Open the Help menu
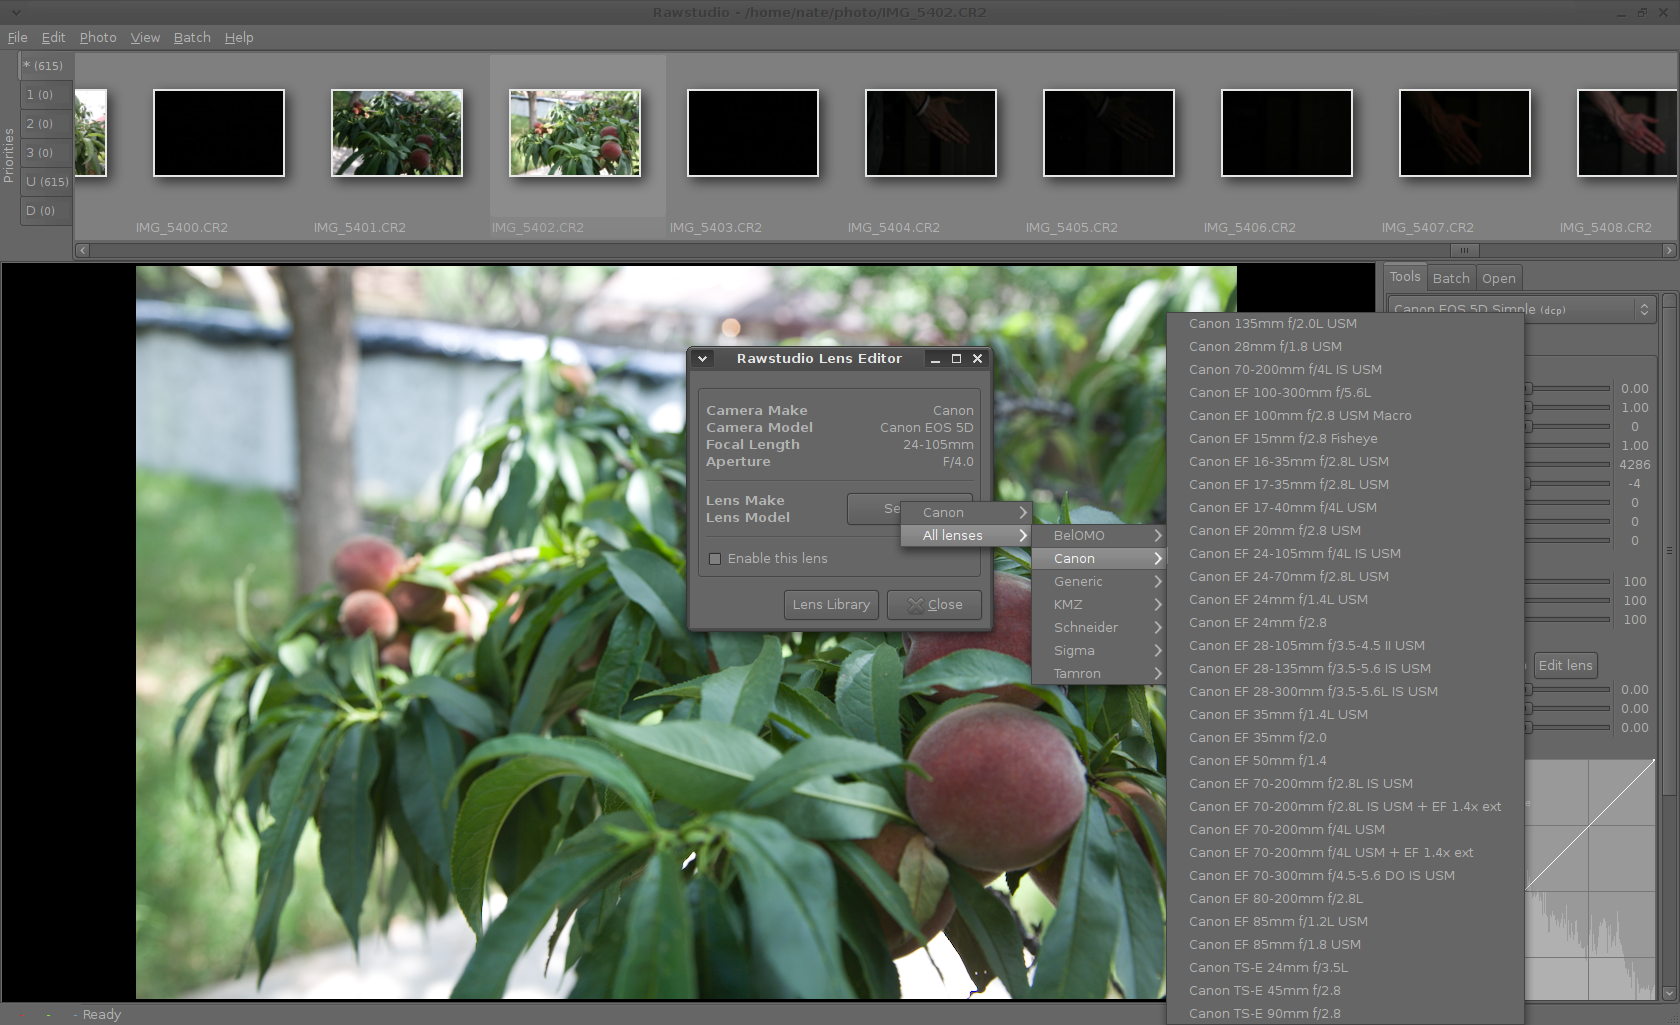The height and width of the screenshot is (1025, 1680). (239, 37)
